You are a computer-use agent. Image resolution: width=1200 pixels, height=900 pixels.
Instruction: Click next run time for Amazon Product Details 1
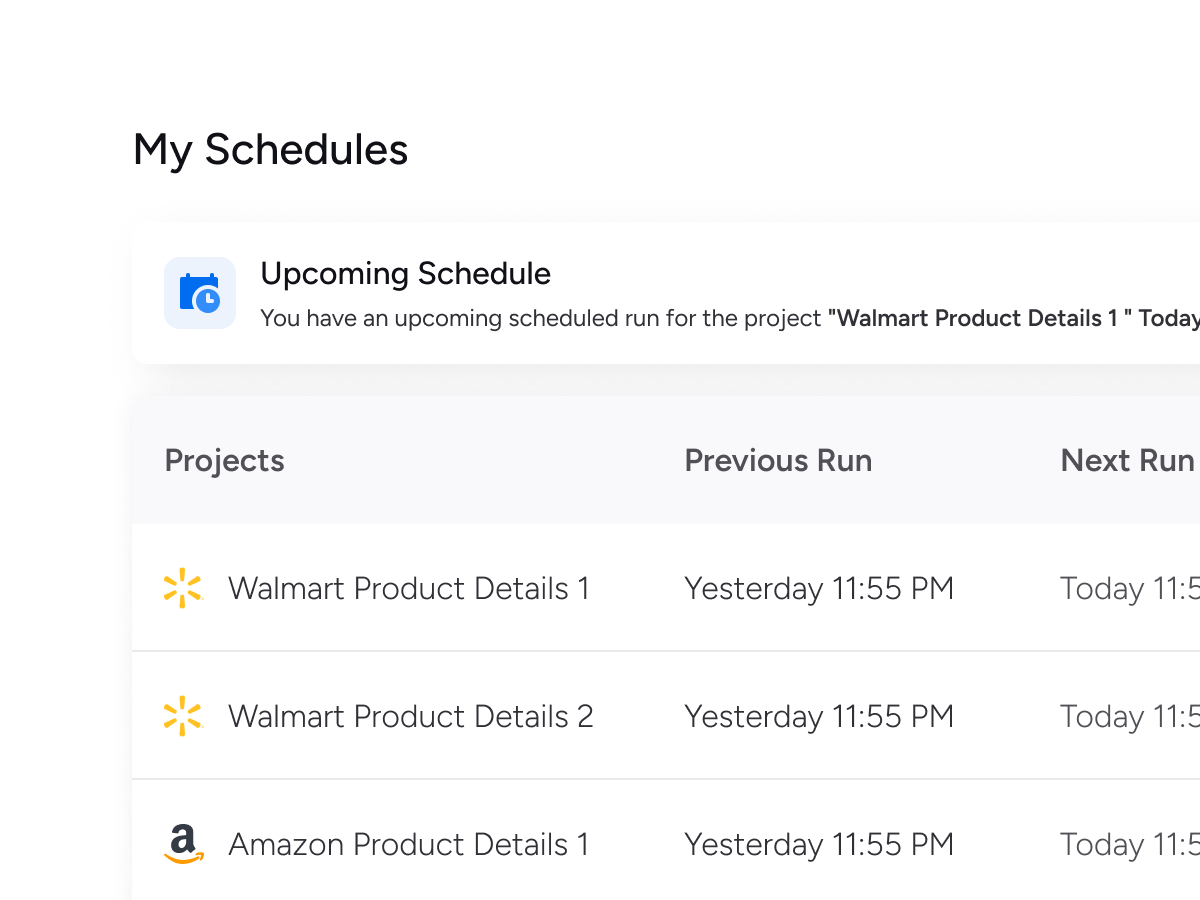coord(1129,844)
